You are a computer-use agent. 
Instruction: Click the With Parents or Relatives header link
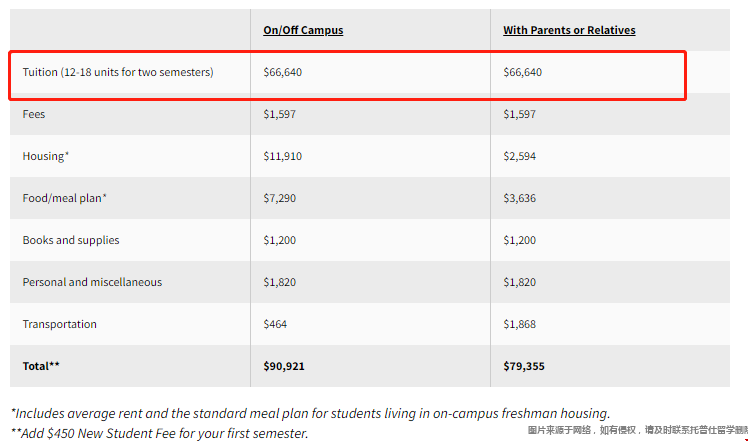pyautogui.click(x=569, y=30)
